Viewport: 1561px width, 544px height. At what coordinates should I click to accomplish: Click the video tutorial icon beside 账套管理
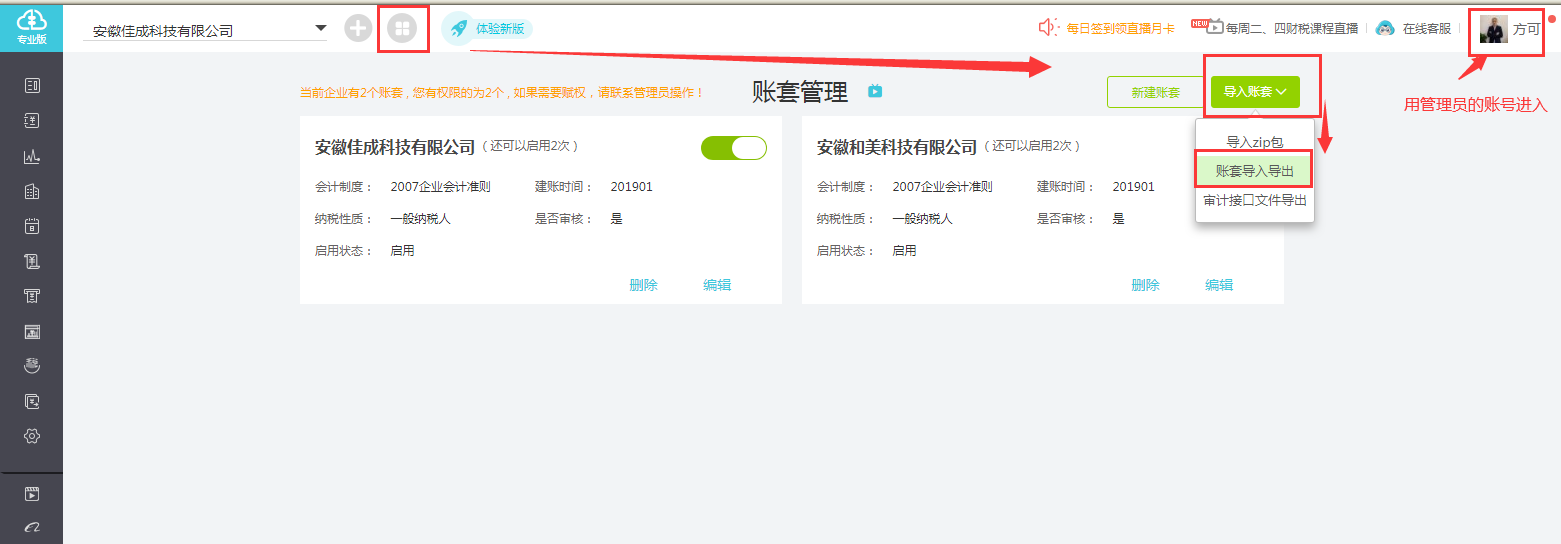875,92
